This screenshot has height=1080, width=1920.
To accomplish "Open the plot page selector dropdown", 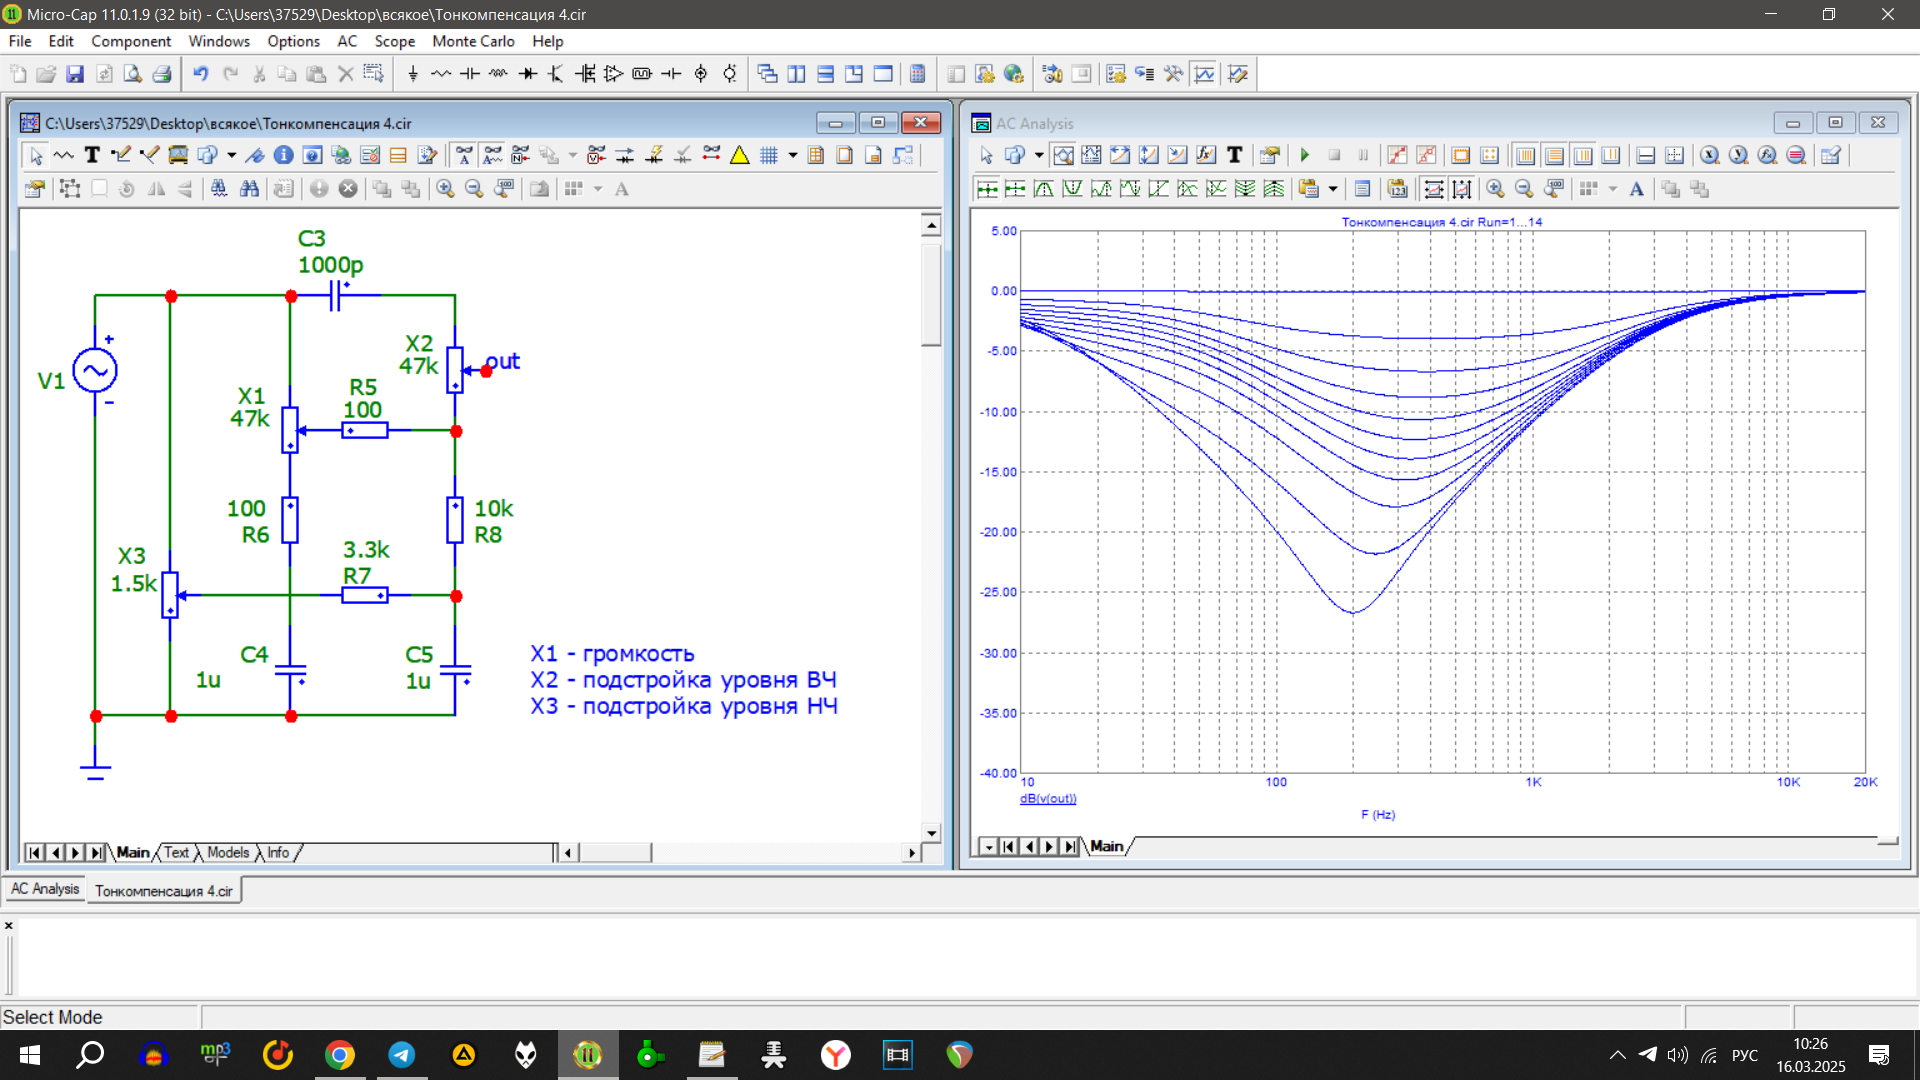I will click(x=988, y=847).
